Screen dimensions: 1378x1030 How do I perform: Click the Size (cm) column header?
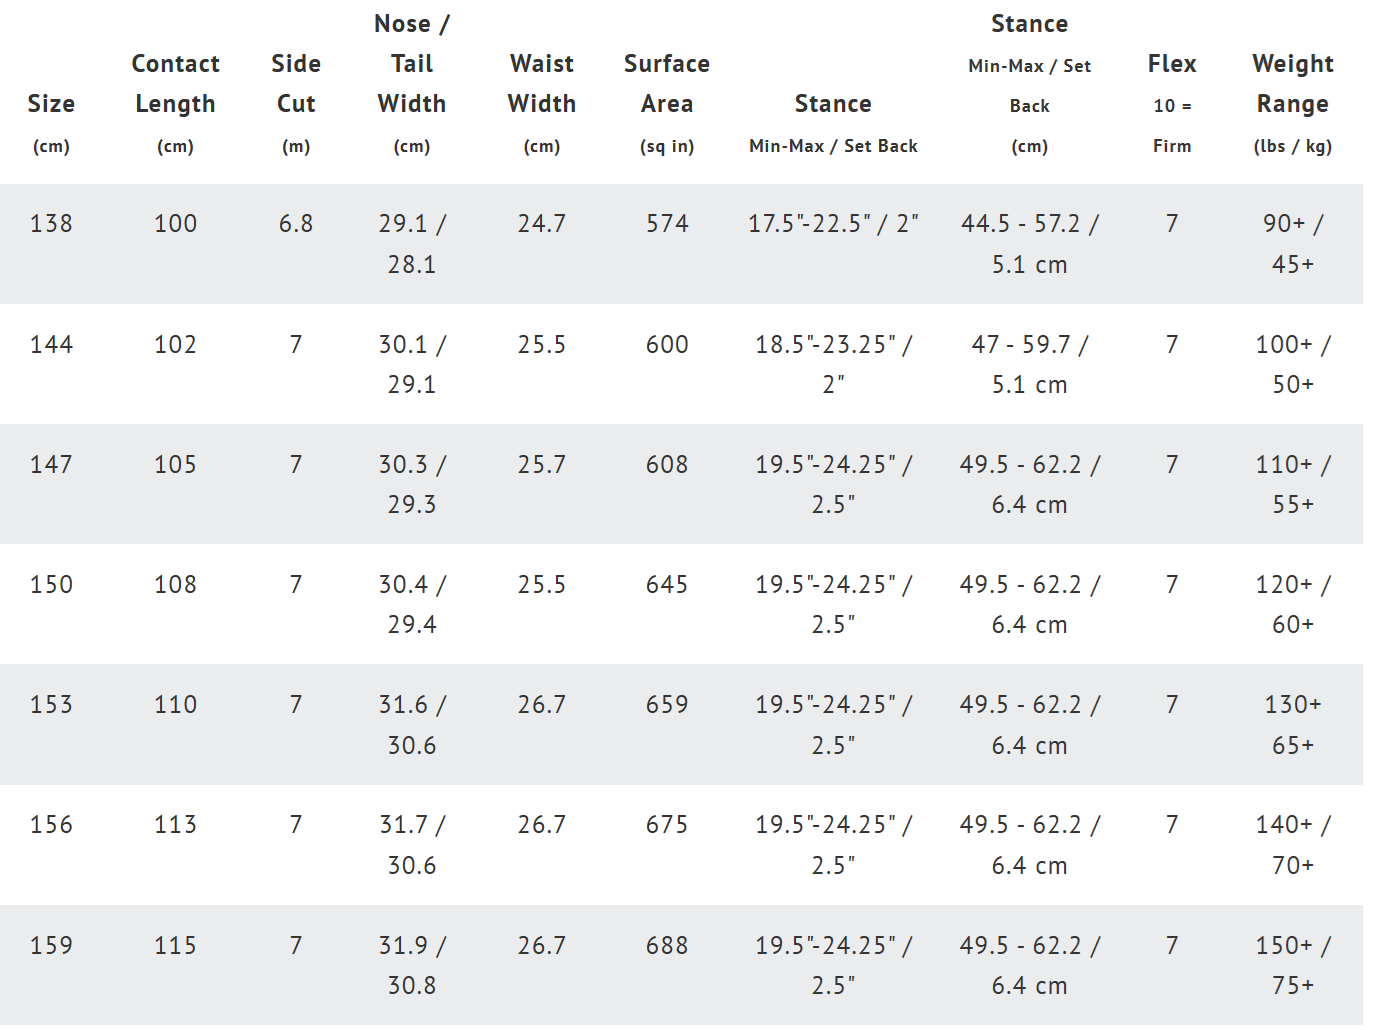pos(51,123)
